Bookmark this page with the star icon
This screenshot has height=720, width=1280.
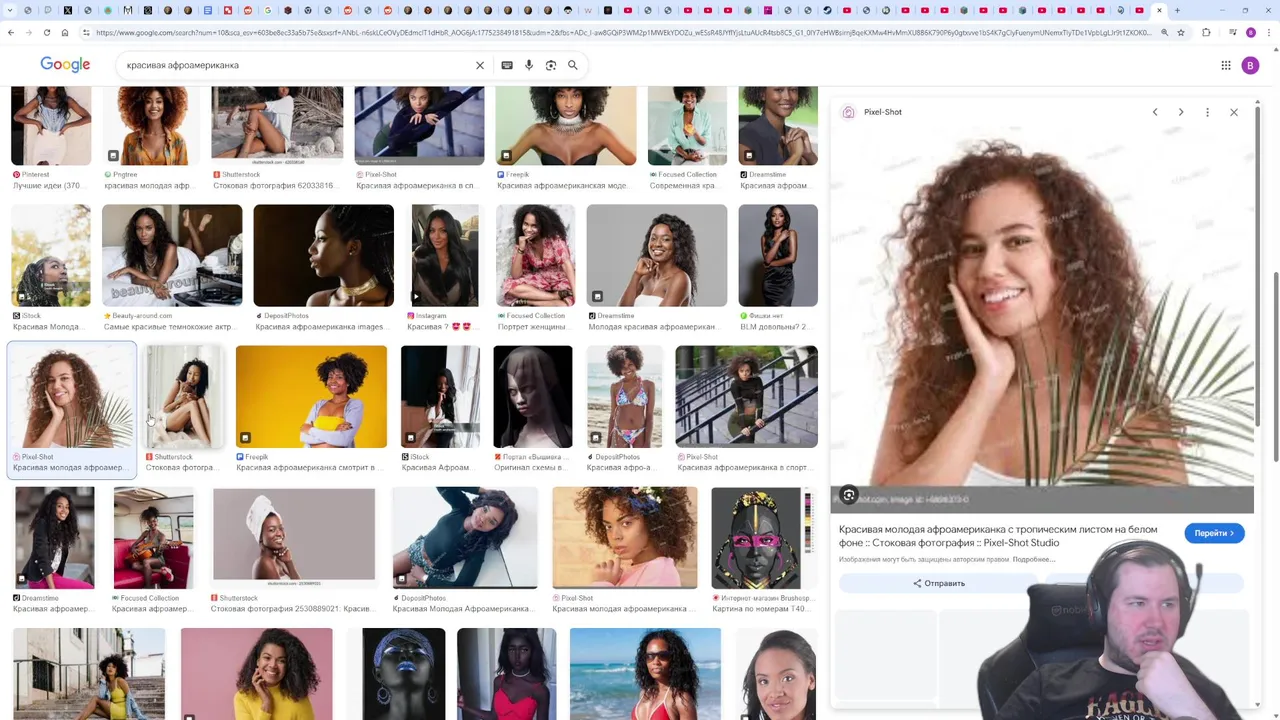coord(1181,32)
